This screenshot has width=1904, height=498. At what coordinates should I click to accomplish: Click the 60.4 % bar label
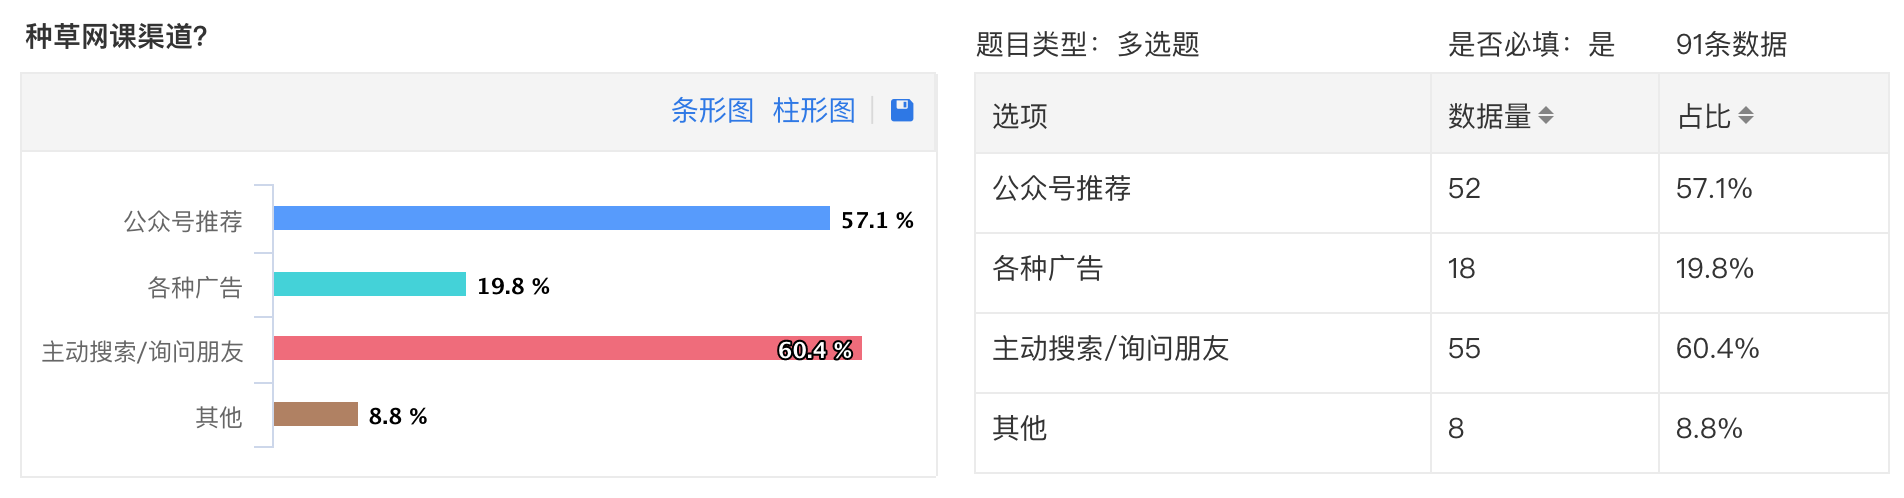(x=815, y=350)
